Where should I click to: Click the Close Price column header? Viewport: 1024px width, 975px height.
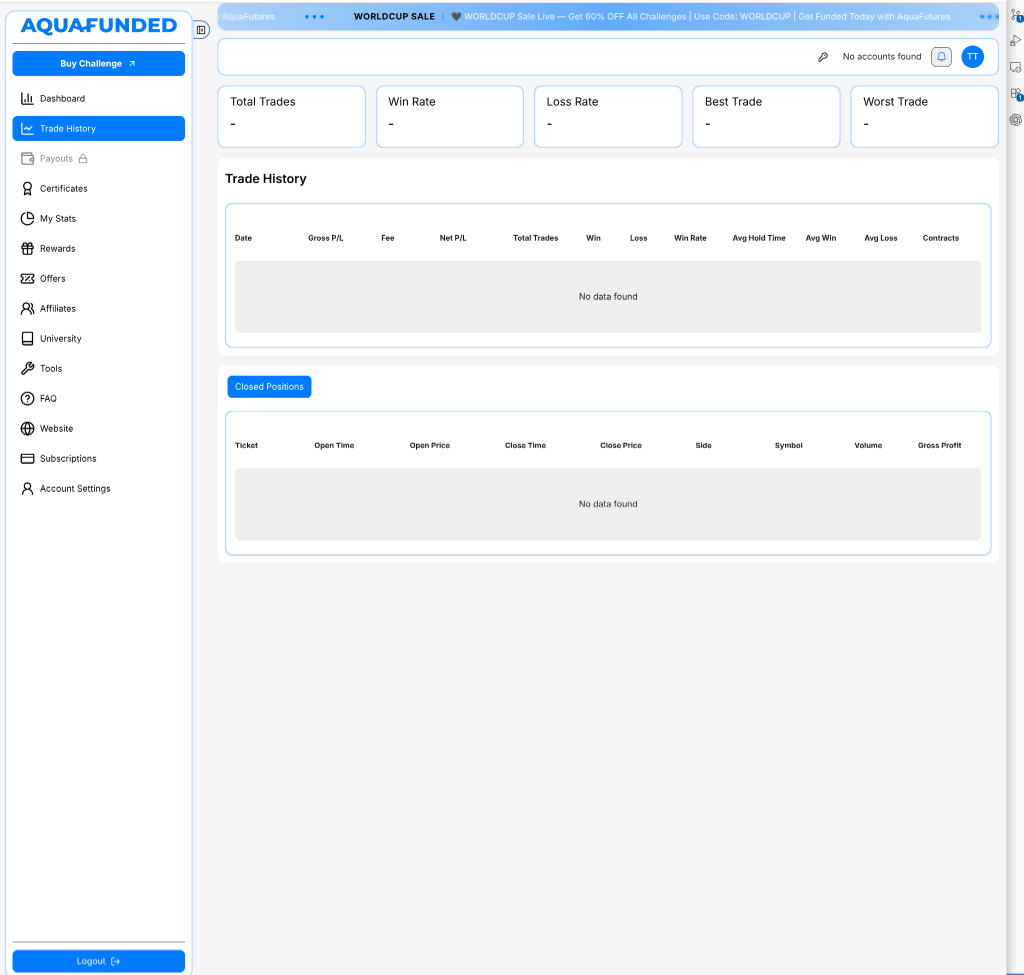point(621,445)
